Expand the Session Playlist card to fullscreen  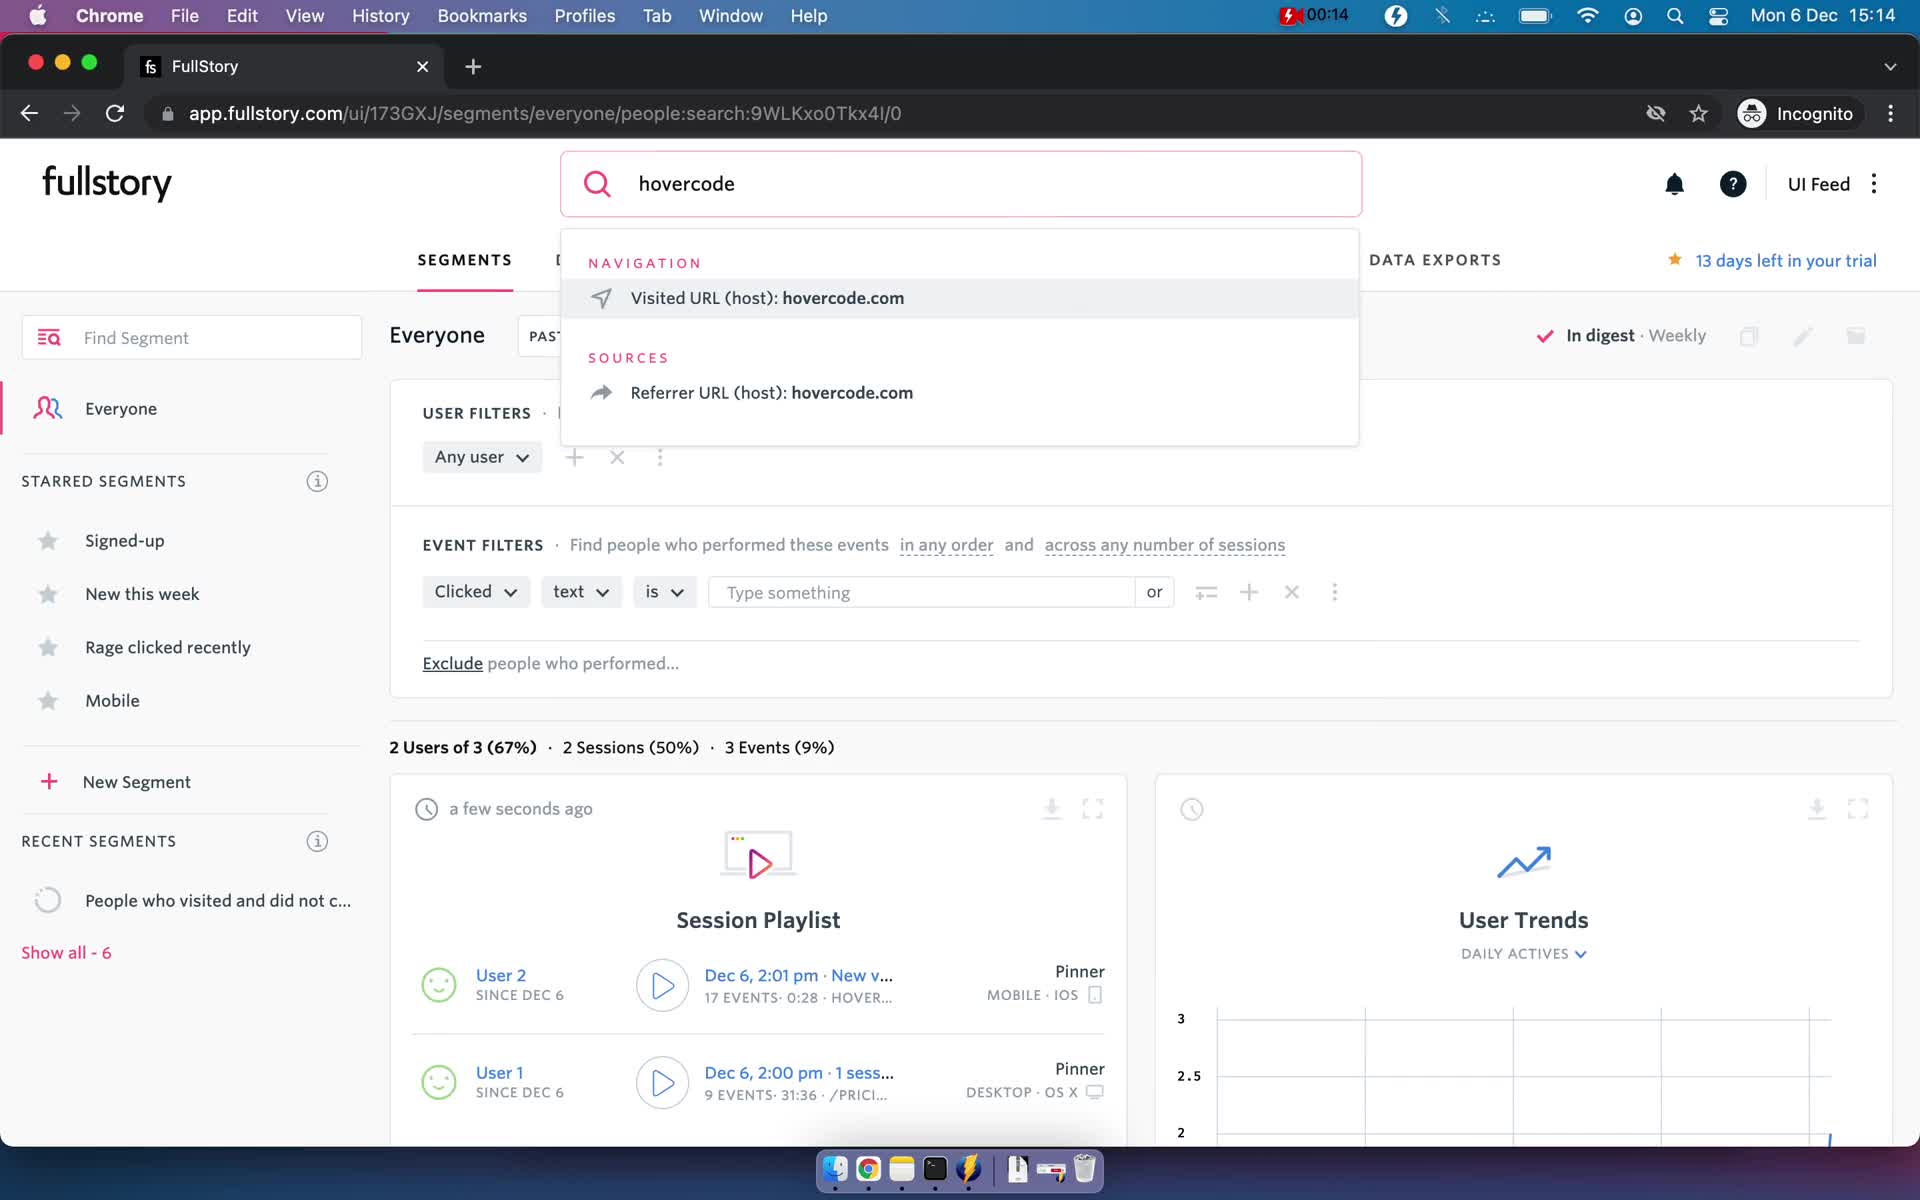[x=1093, y=808]
